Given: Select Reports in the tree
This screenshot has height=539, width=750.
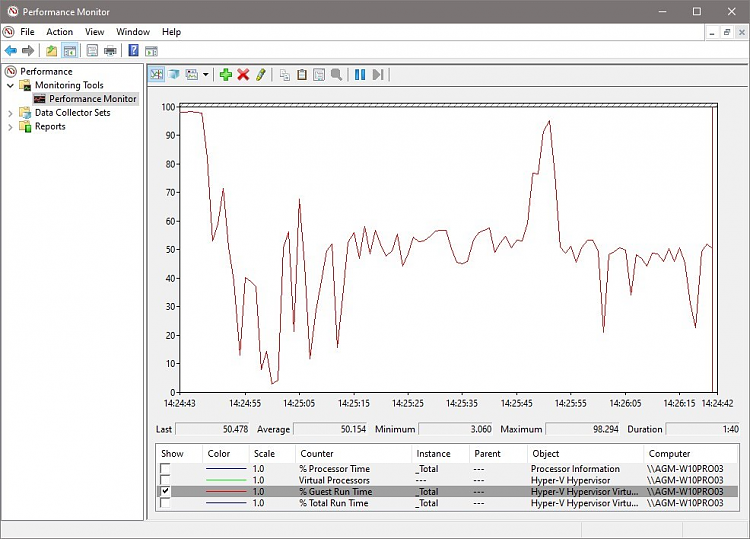Looking at the screenshot, I should pos(50,127).
